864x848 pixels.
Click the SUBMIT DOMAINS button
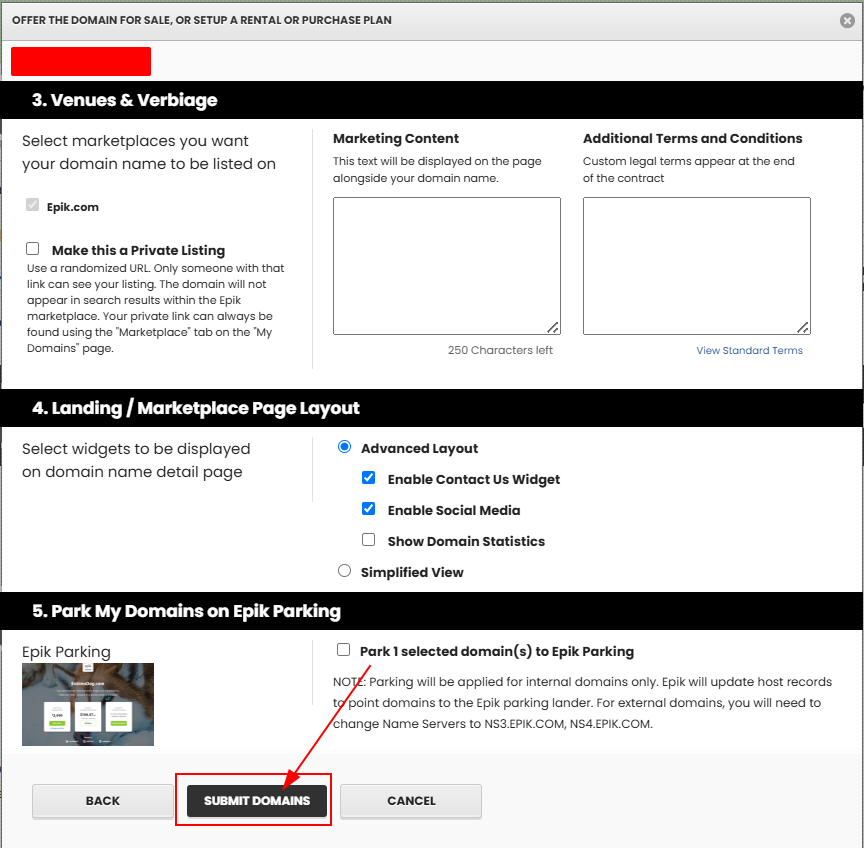tap(257, 801)
